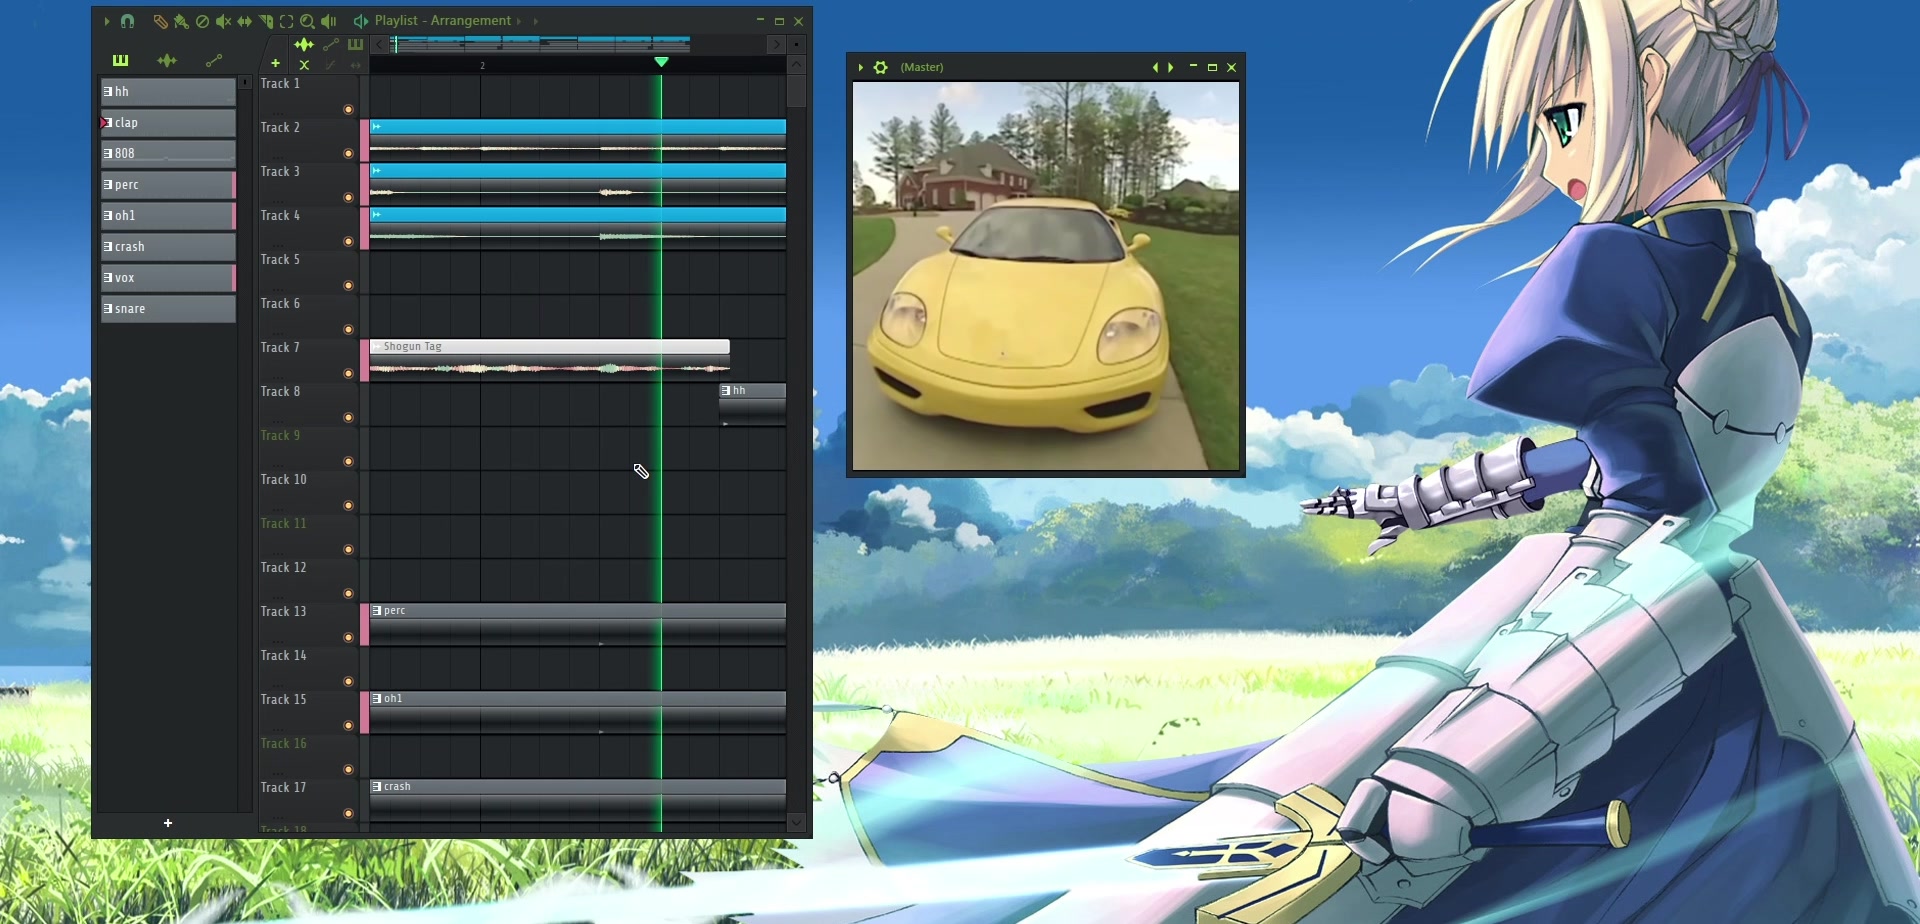Select the snare pattern in the picker
Viewport: 1920px width, 924px height.
pos(168,309)
